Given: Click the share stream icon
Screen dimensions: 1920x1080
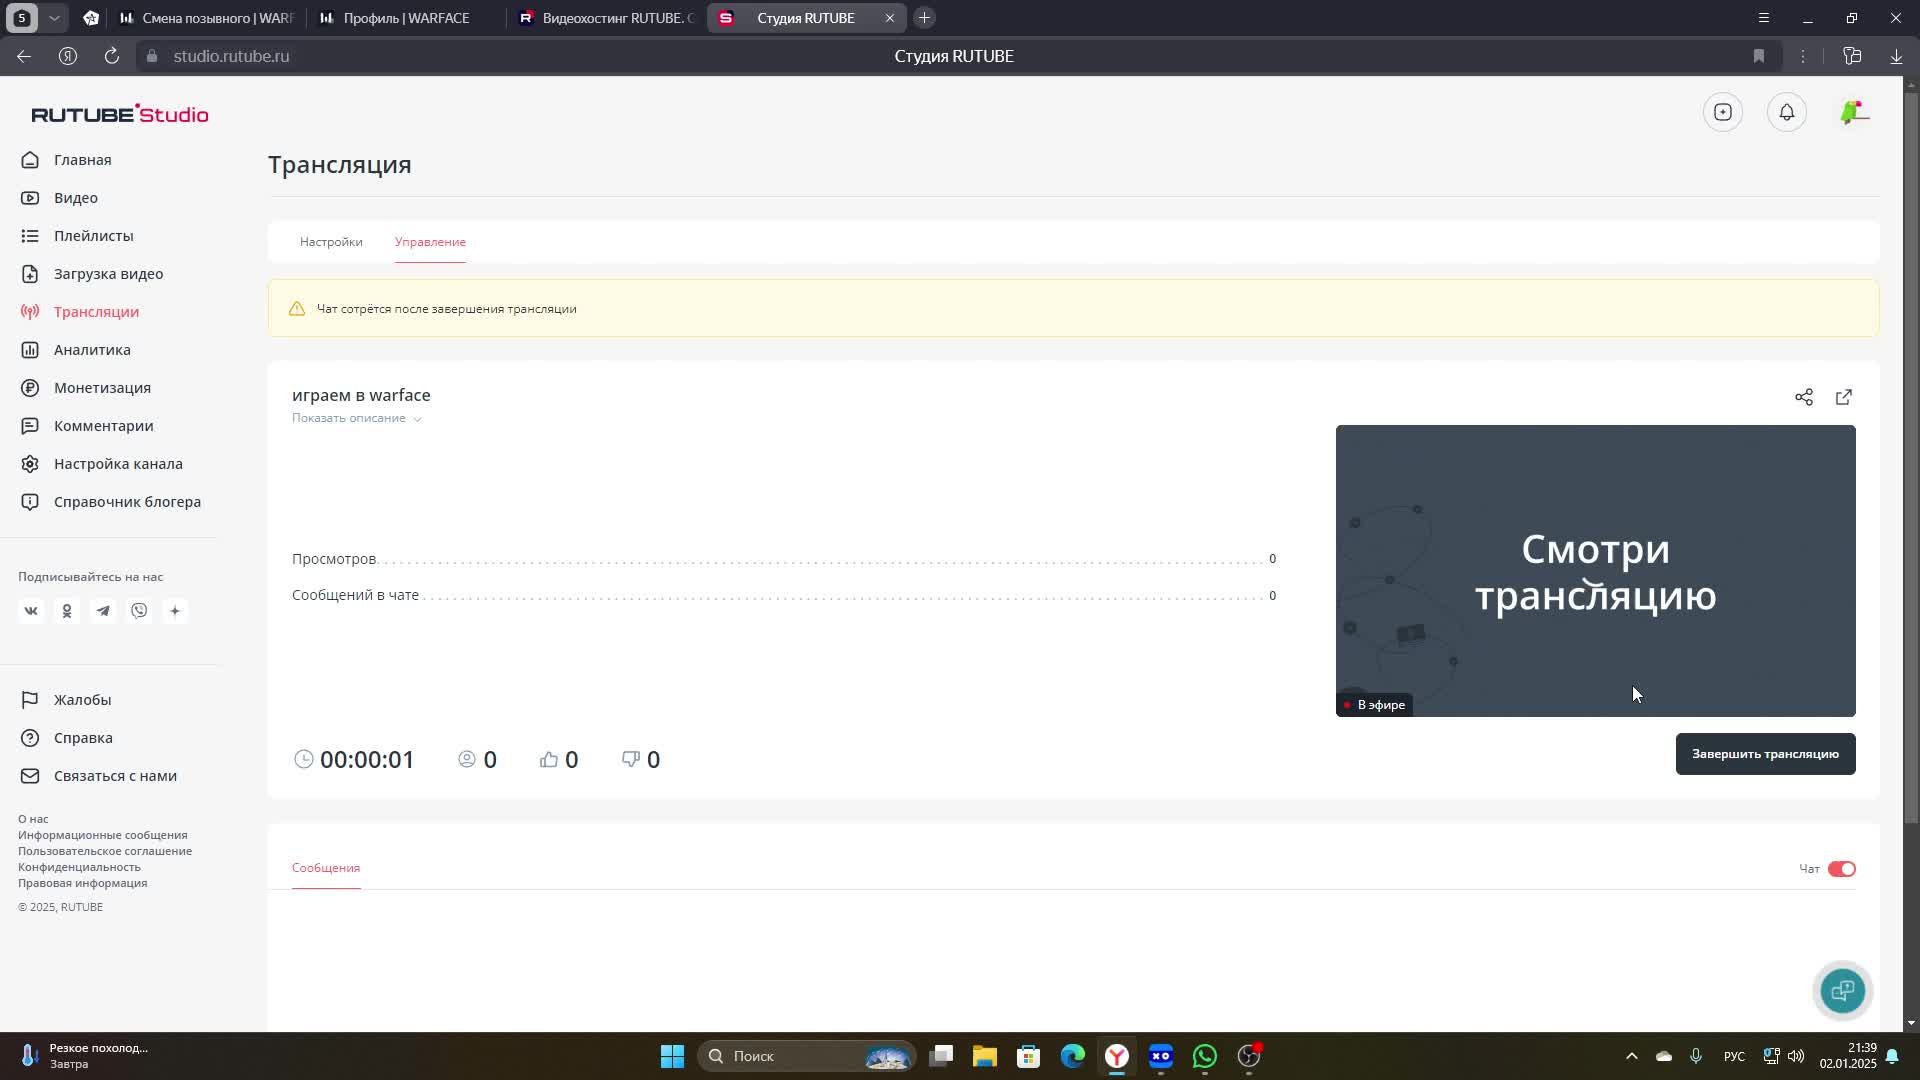Looking at the screenshot, I should (1803, 397).
